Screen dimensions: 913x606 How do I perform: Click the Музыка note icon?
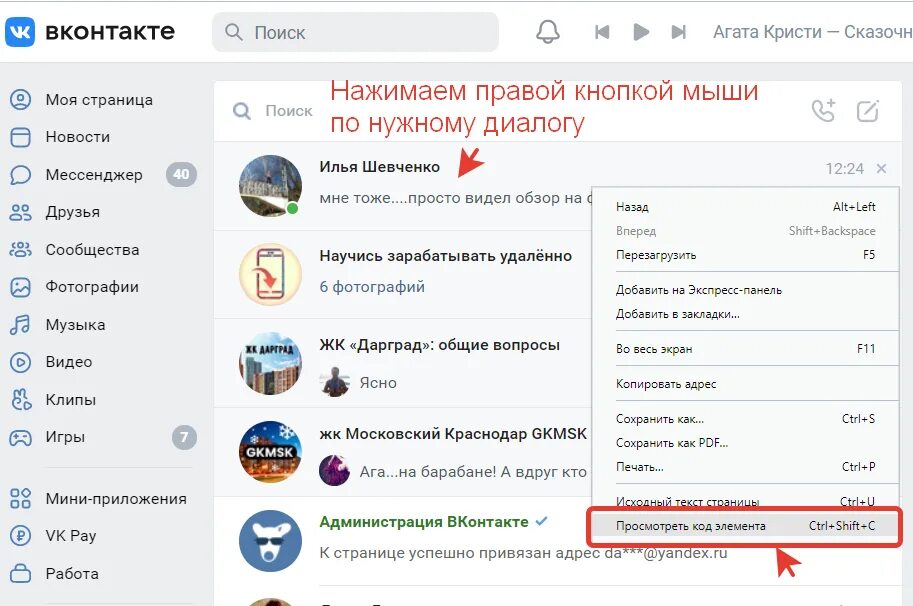coord(20,324)
